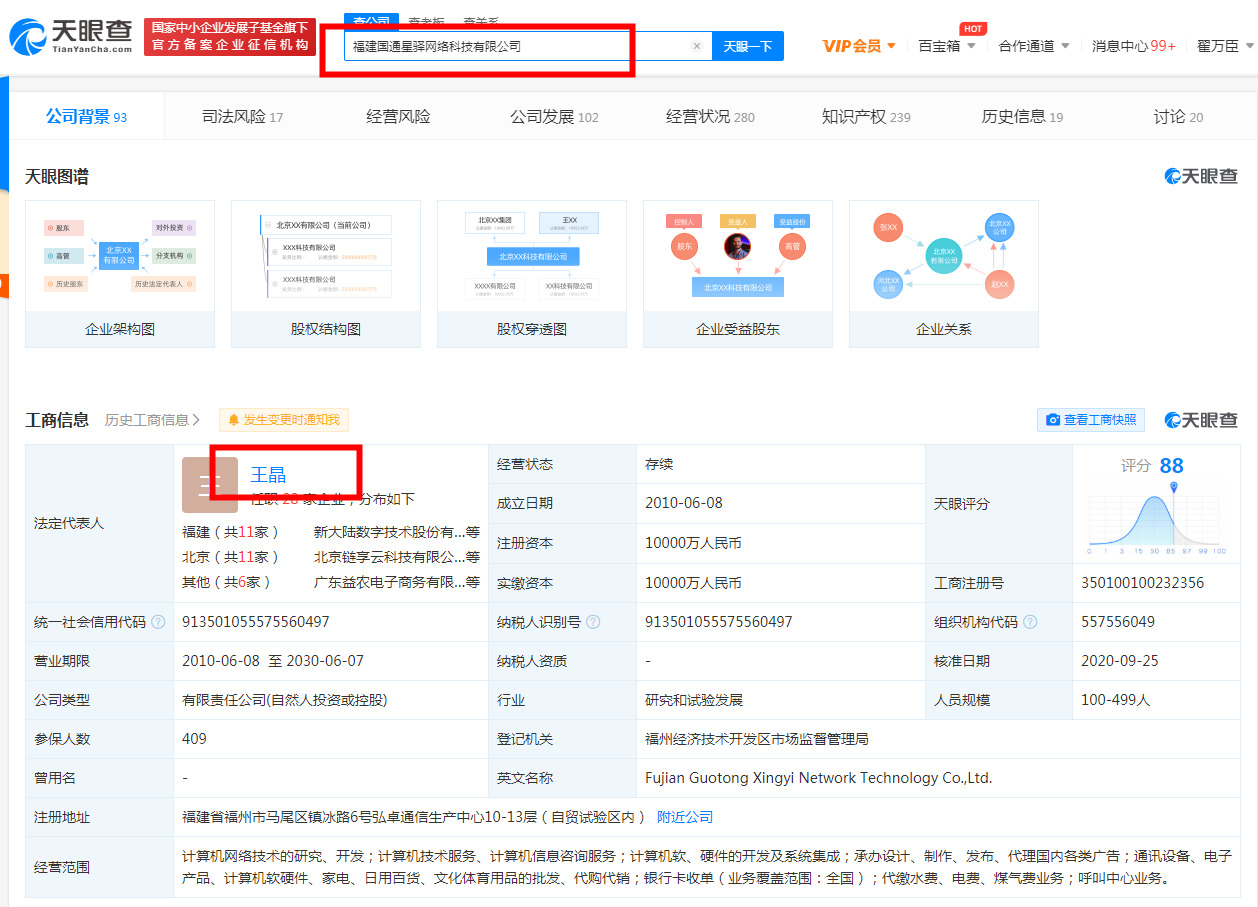
Task: Click the TianYanCha logo in the header
Action: [70, 37]
